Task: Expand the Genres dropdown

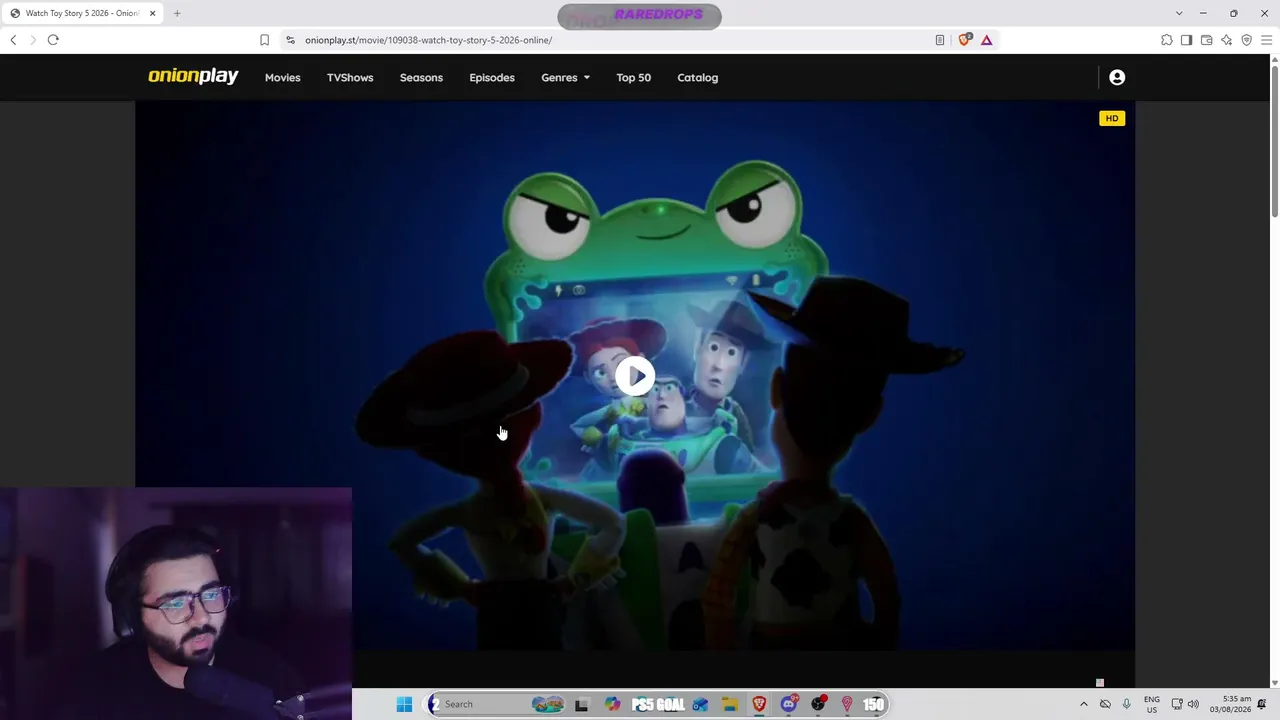Action: point(565,77)
